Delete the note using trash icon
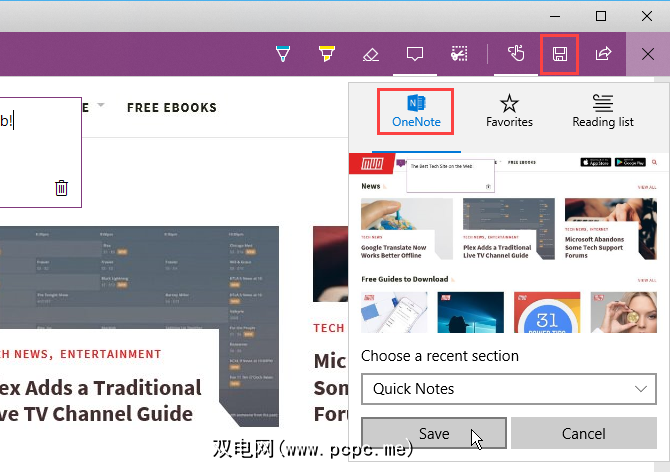670x472 pixels. (x=61, y=188)
